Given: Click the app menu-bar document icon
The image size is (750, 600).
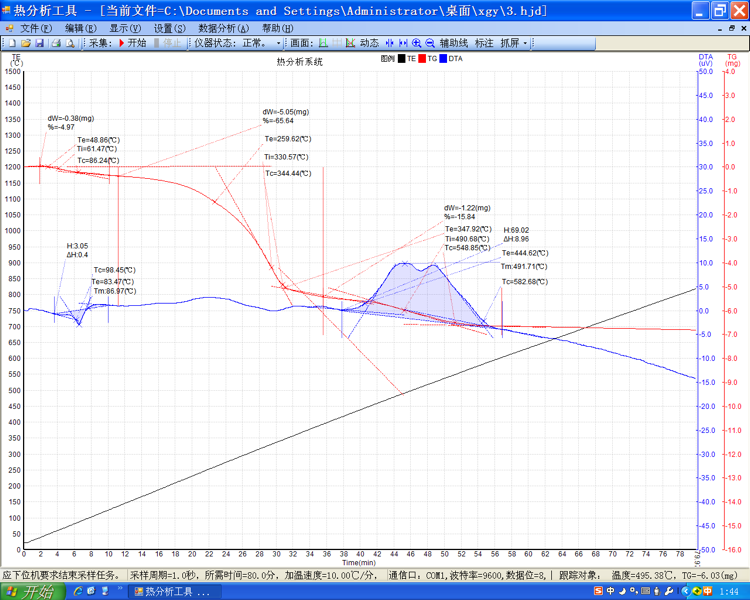Looking at the screenshot, I should pos(9,28).
